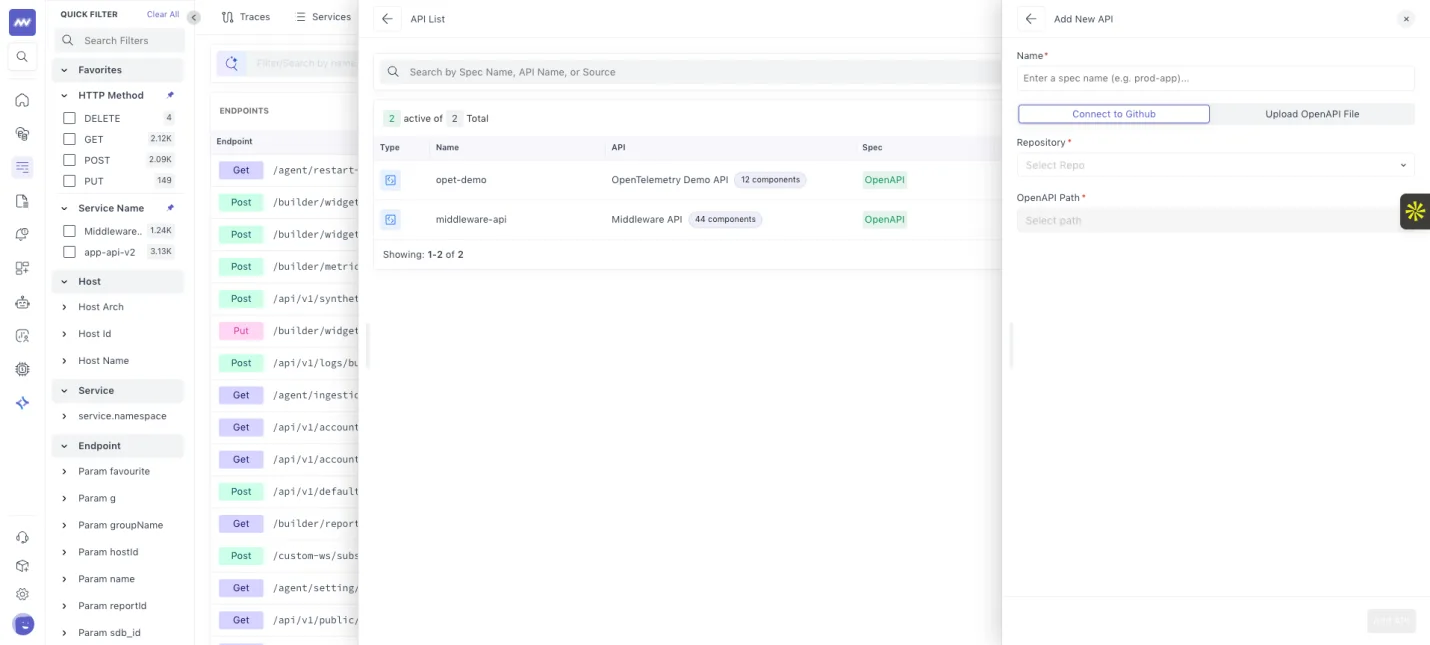The height and width of the screenshot is (645, 1430).
Task: Click back arrow in Add New API panel
Action: pos(1031,19)
